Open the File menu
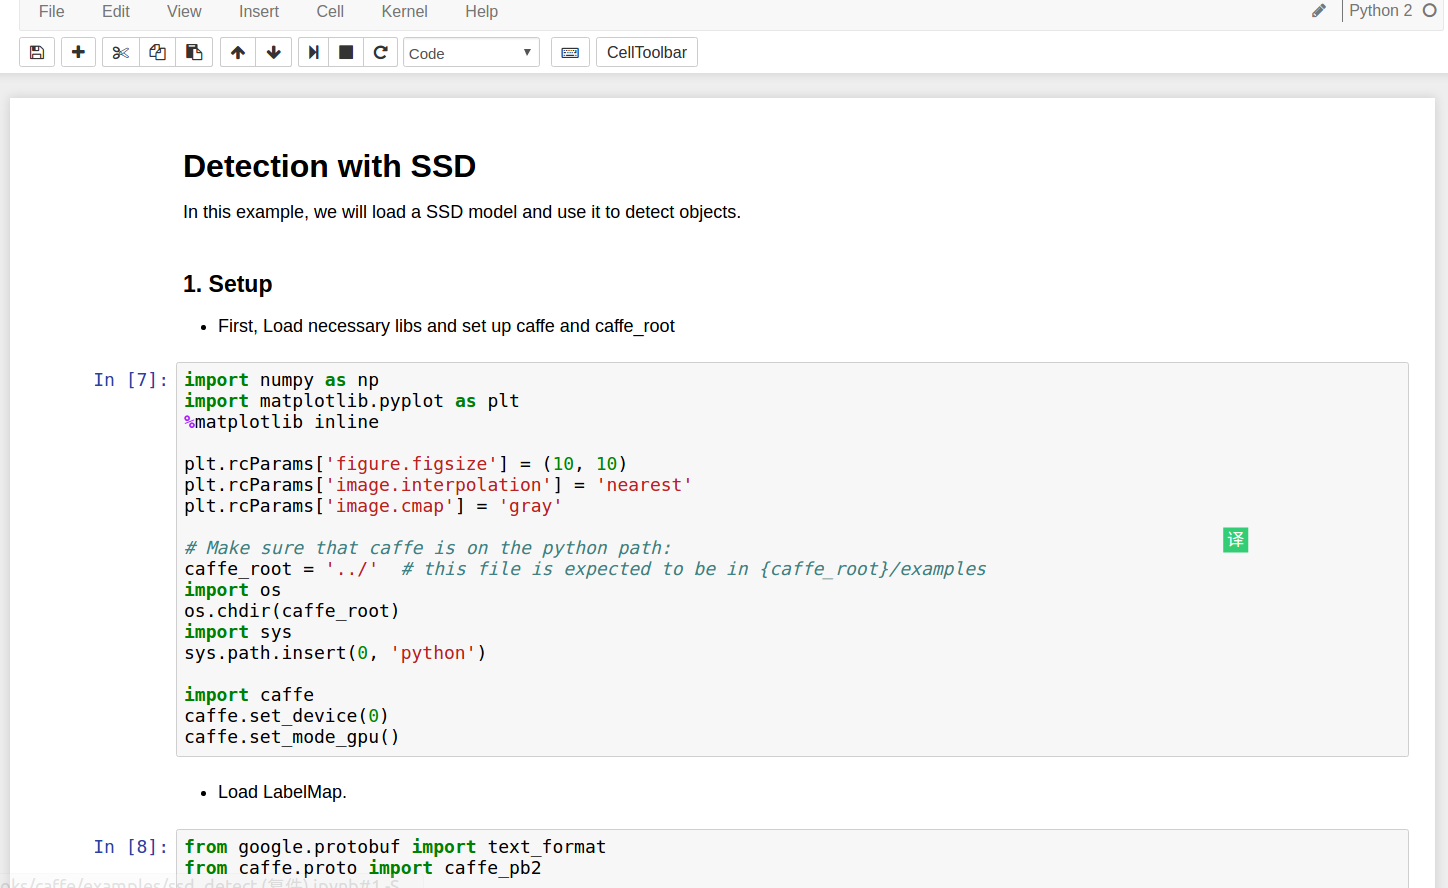Image resolution: width=1448 pixels, height=888 pixels. 51,11
